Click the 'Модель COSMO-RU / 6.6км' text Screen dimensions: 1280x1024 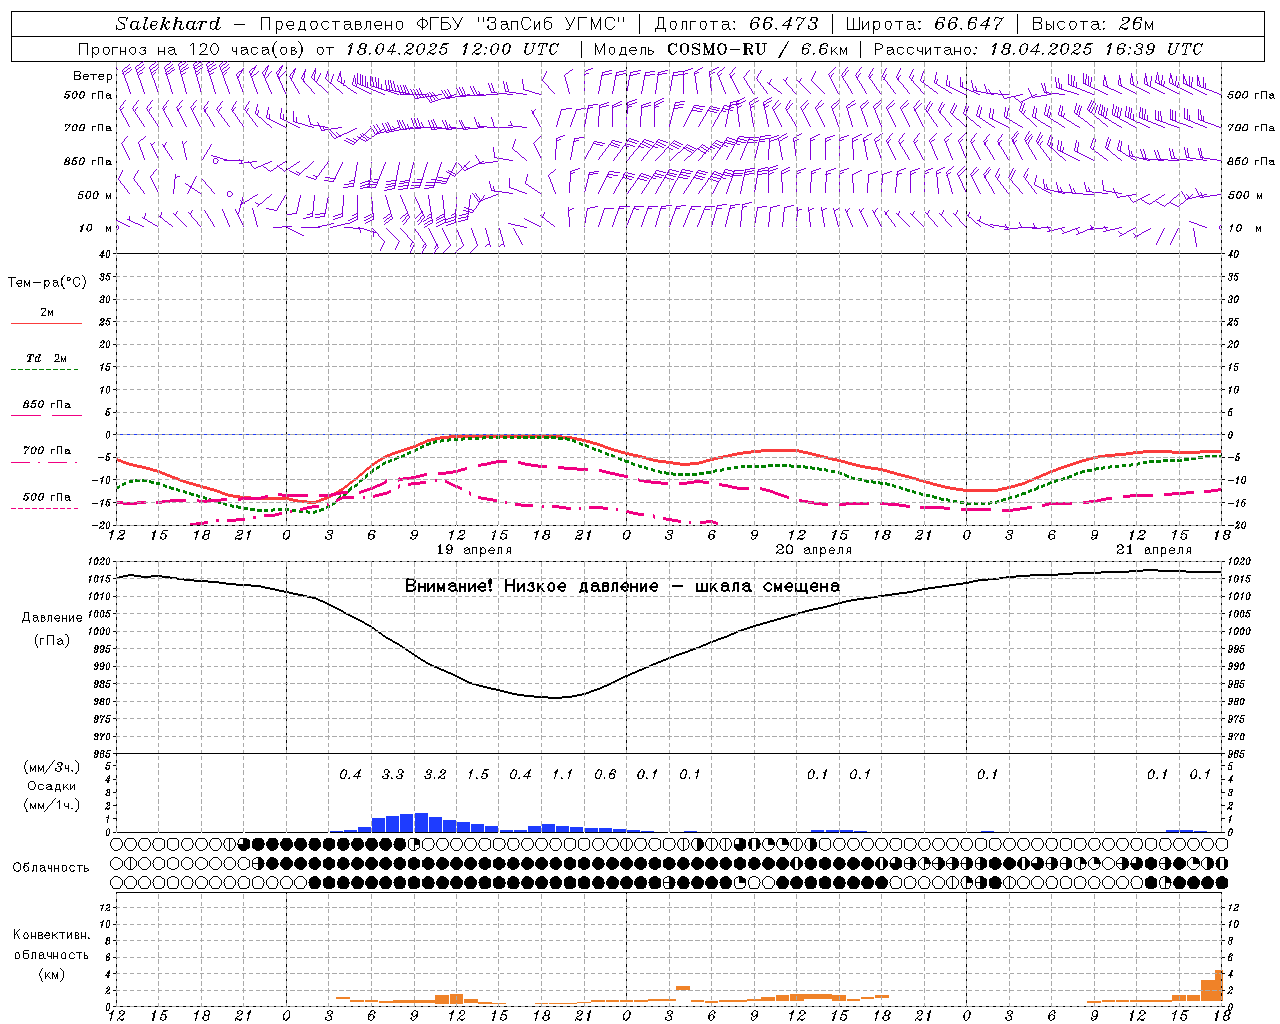[721, 49]
